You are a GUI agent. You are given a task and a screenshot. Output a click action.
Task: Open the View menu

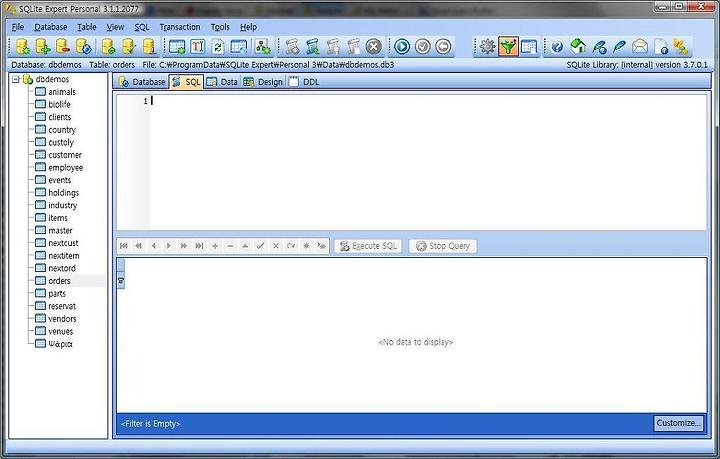[x=115, y=27]
